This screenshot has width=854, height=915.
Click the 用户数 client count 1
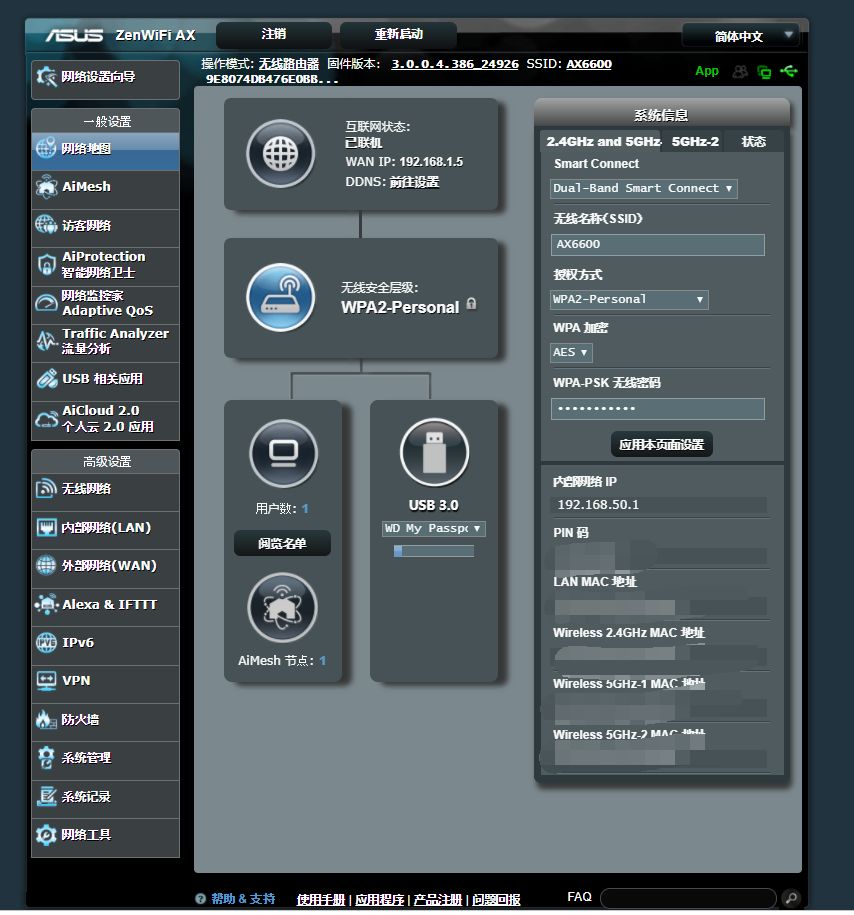305,509
